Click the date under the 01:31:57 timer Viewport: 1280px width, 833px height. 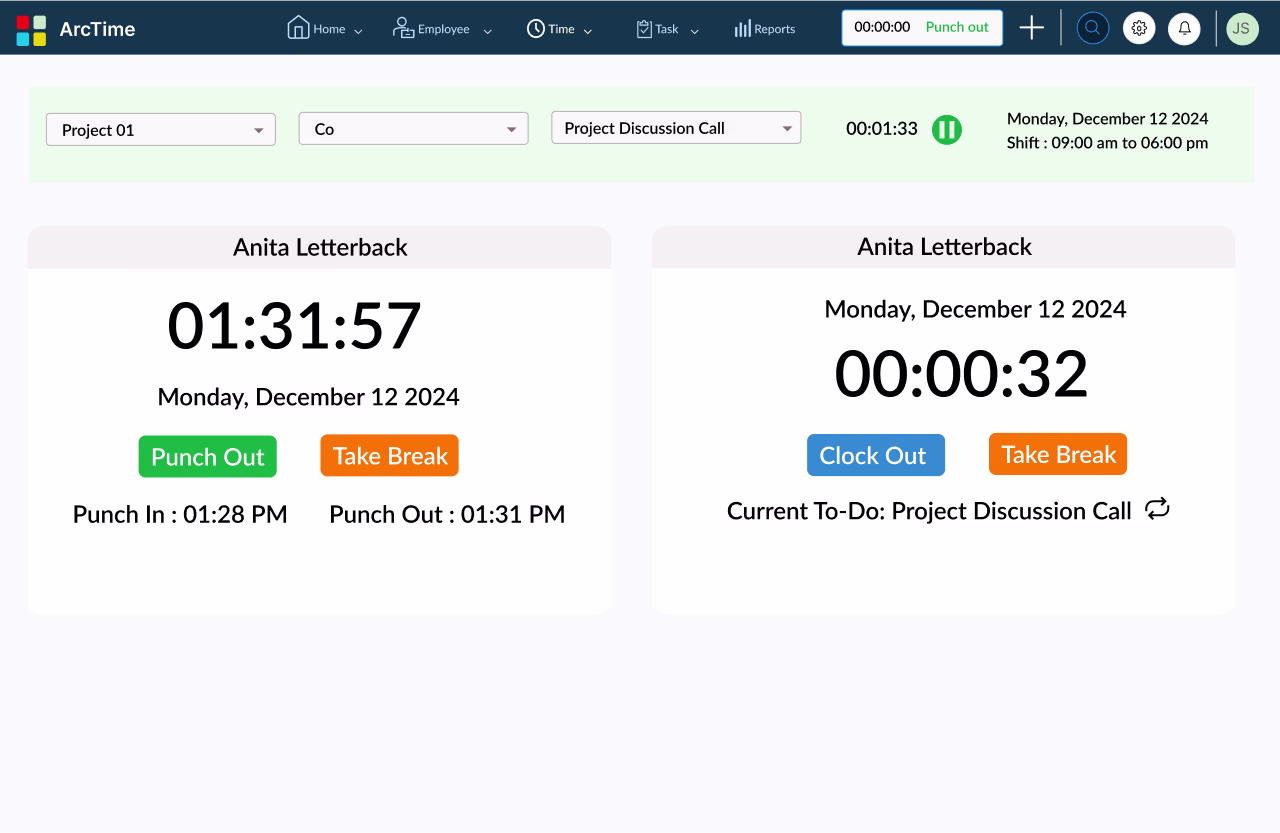[x=309, y=397]
